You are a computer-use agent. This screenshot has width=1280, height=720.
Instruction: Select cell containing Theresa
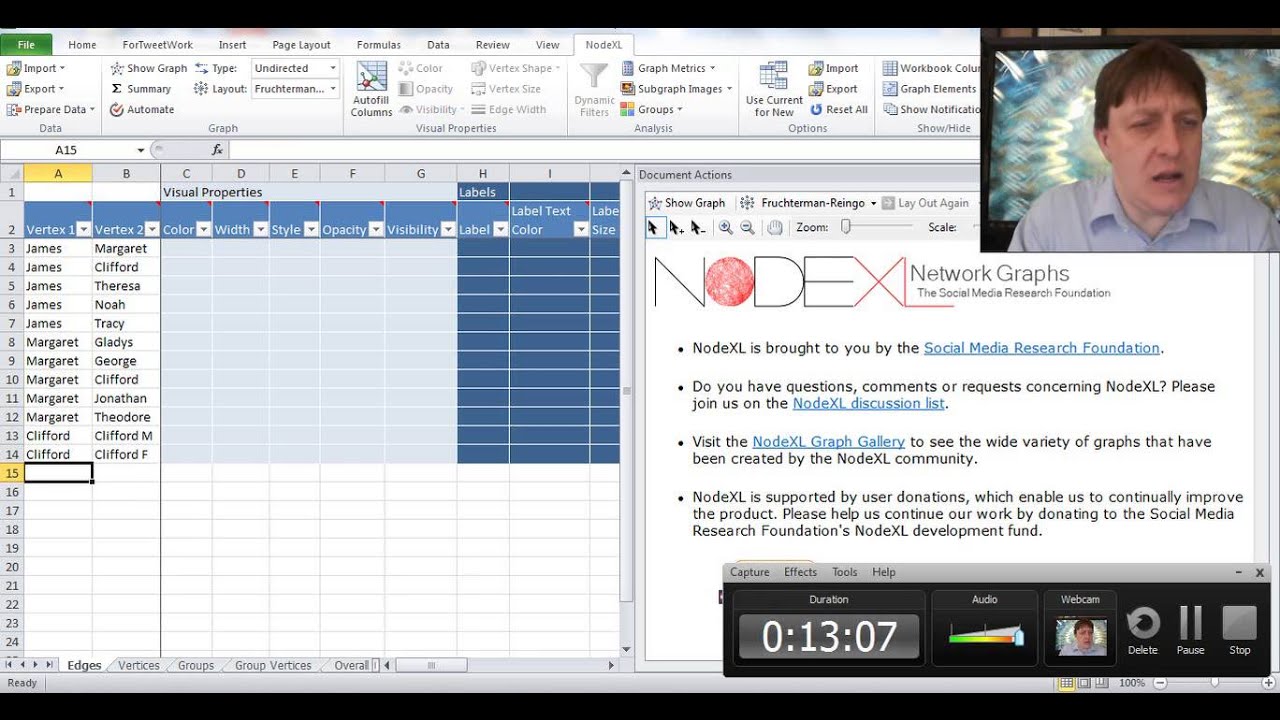[126, 286]
